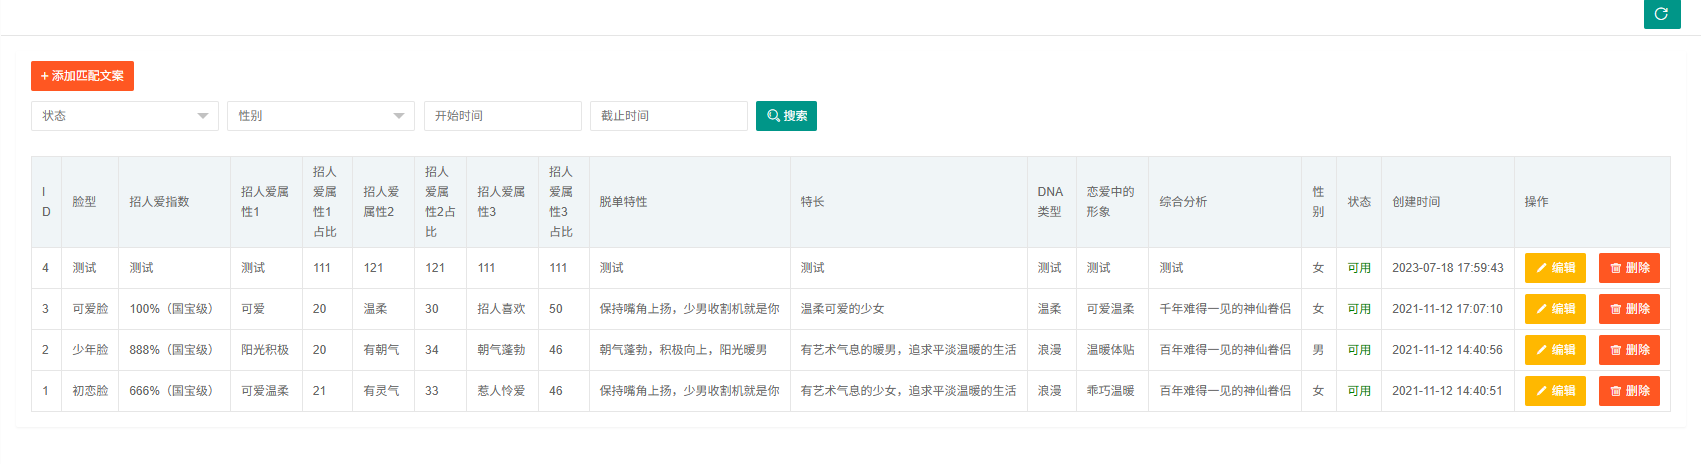This screenshot has width=1701, height=464.
Task: Edit the 初恋脸 row
Action: (x=1554, y=391)
